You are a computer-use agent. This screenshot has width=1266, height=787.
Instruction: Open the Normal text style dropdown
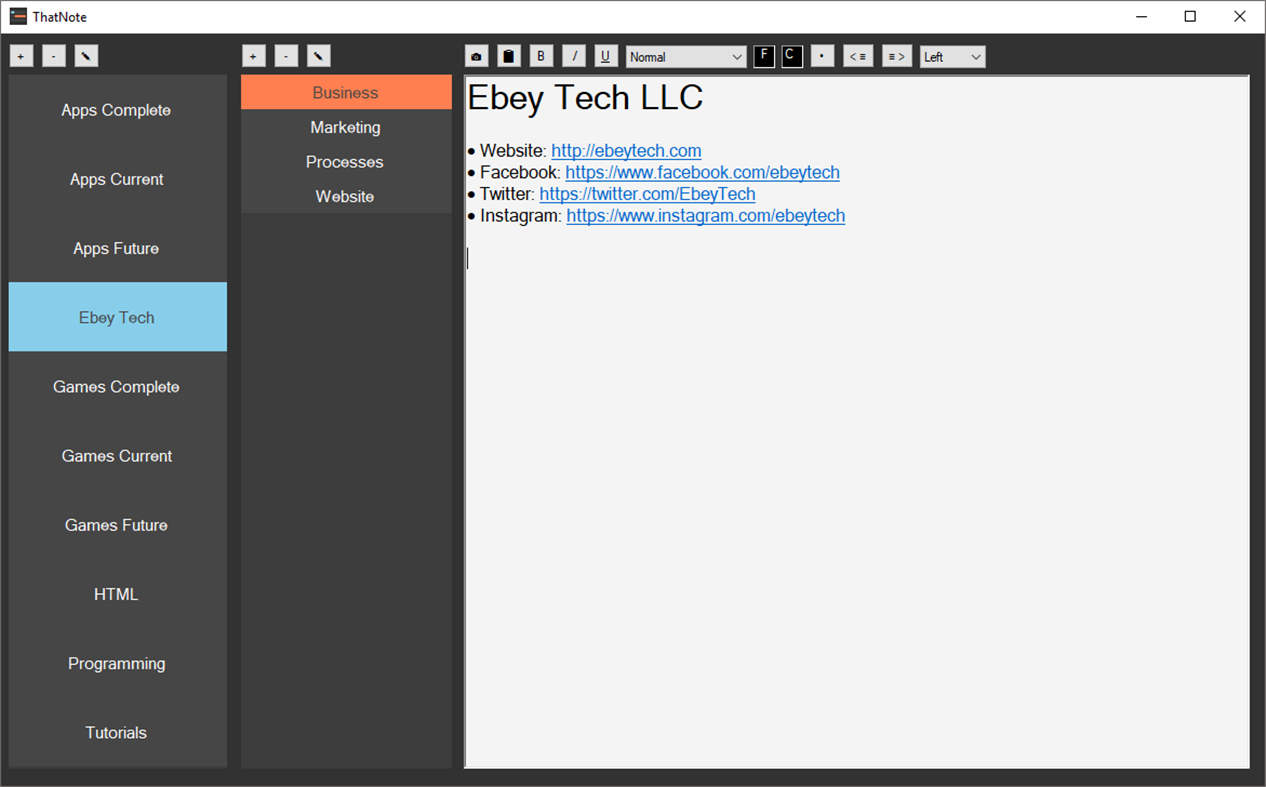685,56
